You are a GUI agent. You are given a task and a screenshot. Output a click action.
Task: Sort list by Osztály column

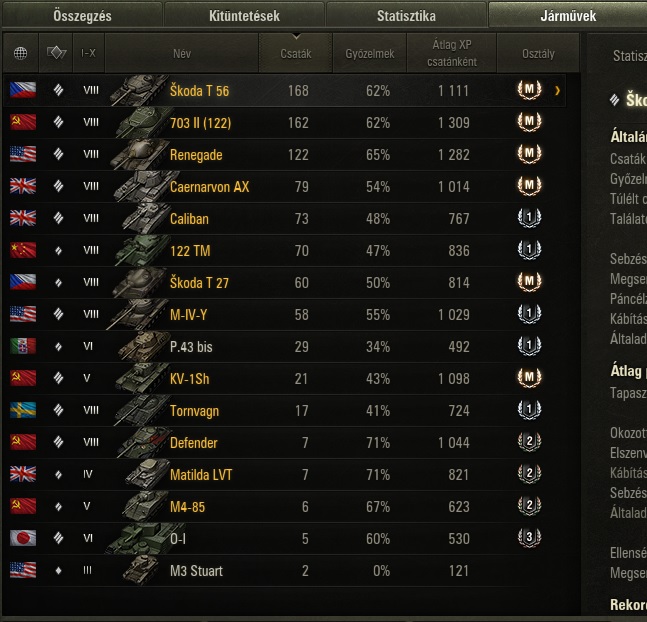coord(538,53)
